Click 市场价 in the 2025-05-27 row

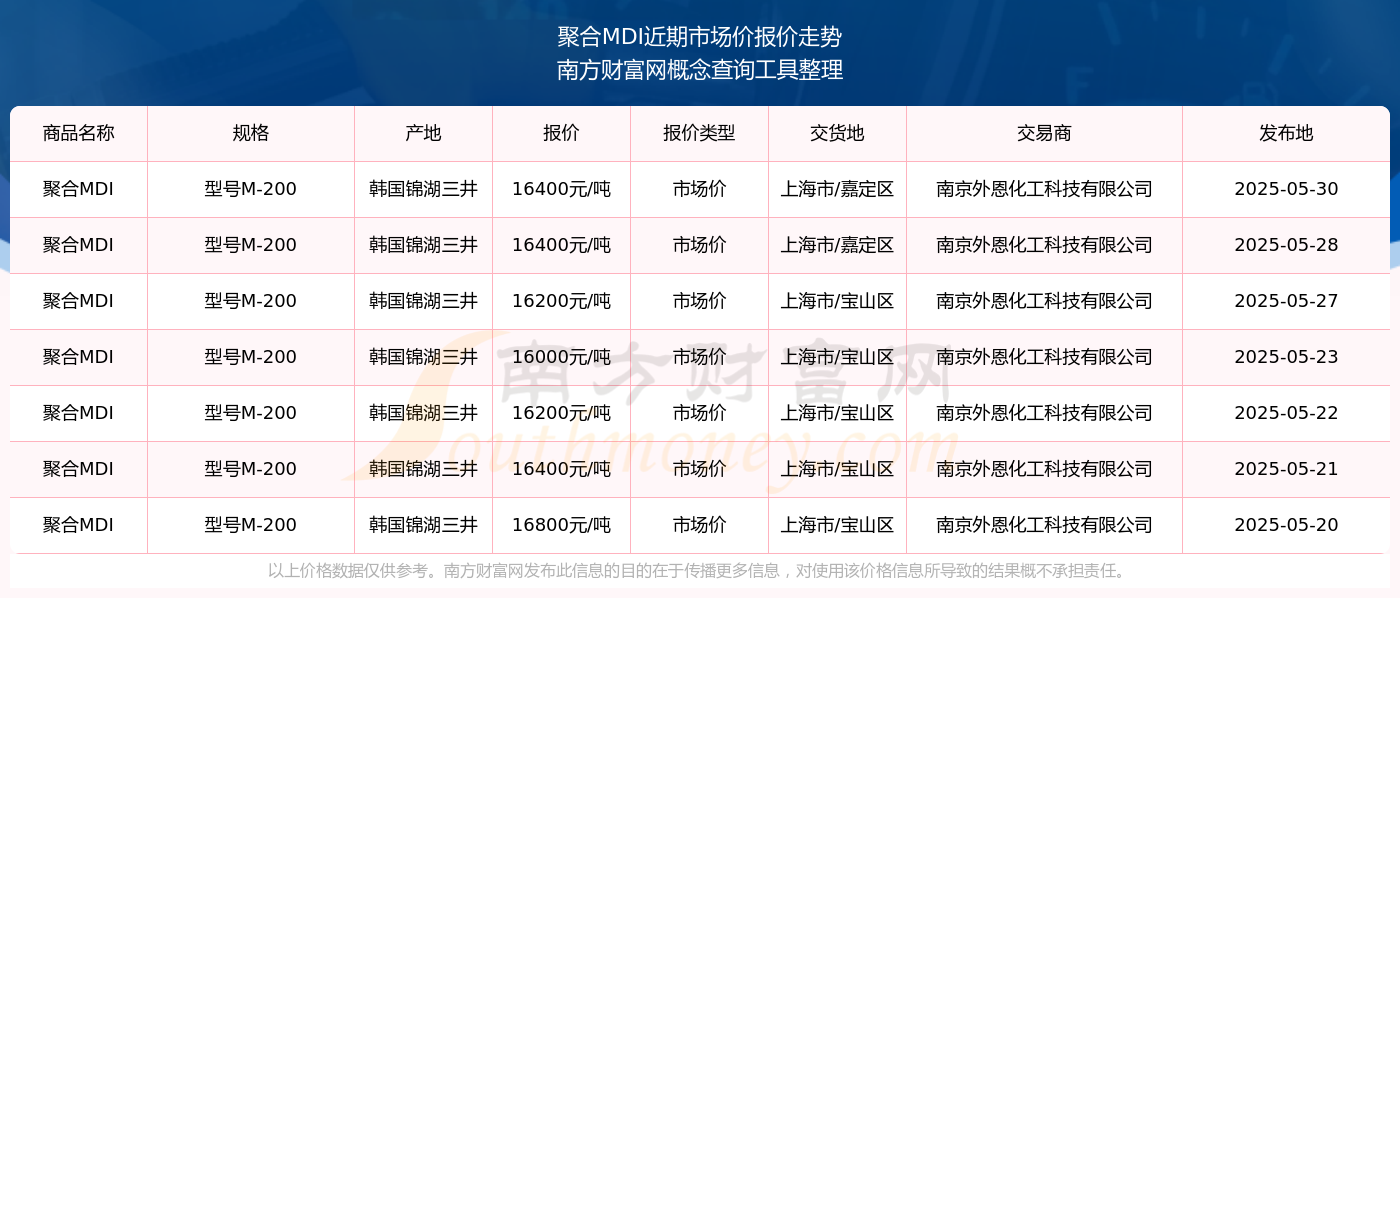tap(700, 301)
